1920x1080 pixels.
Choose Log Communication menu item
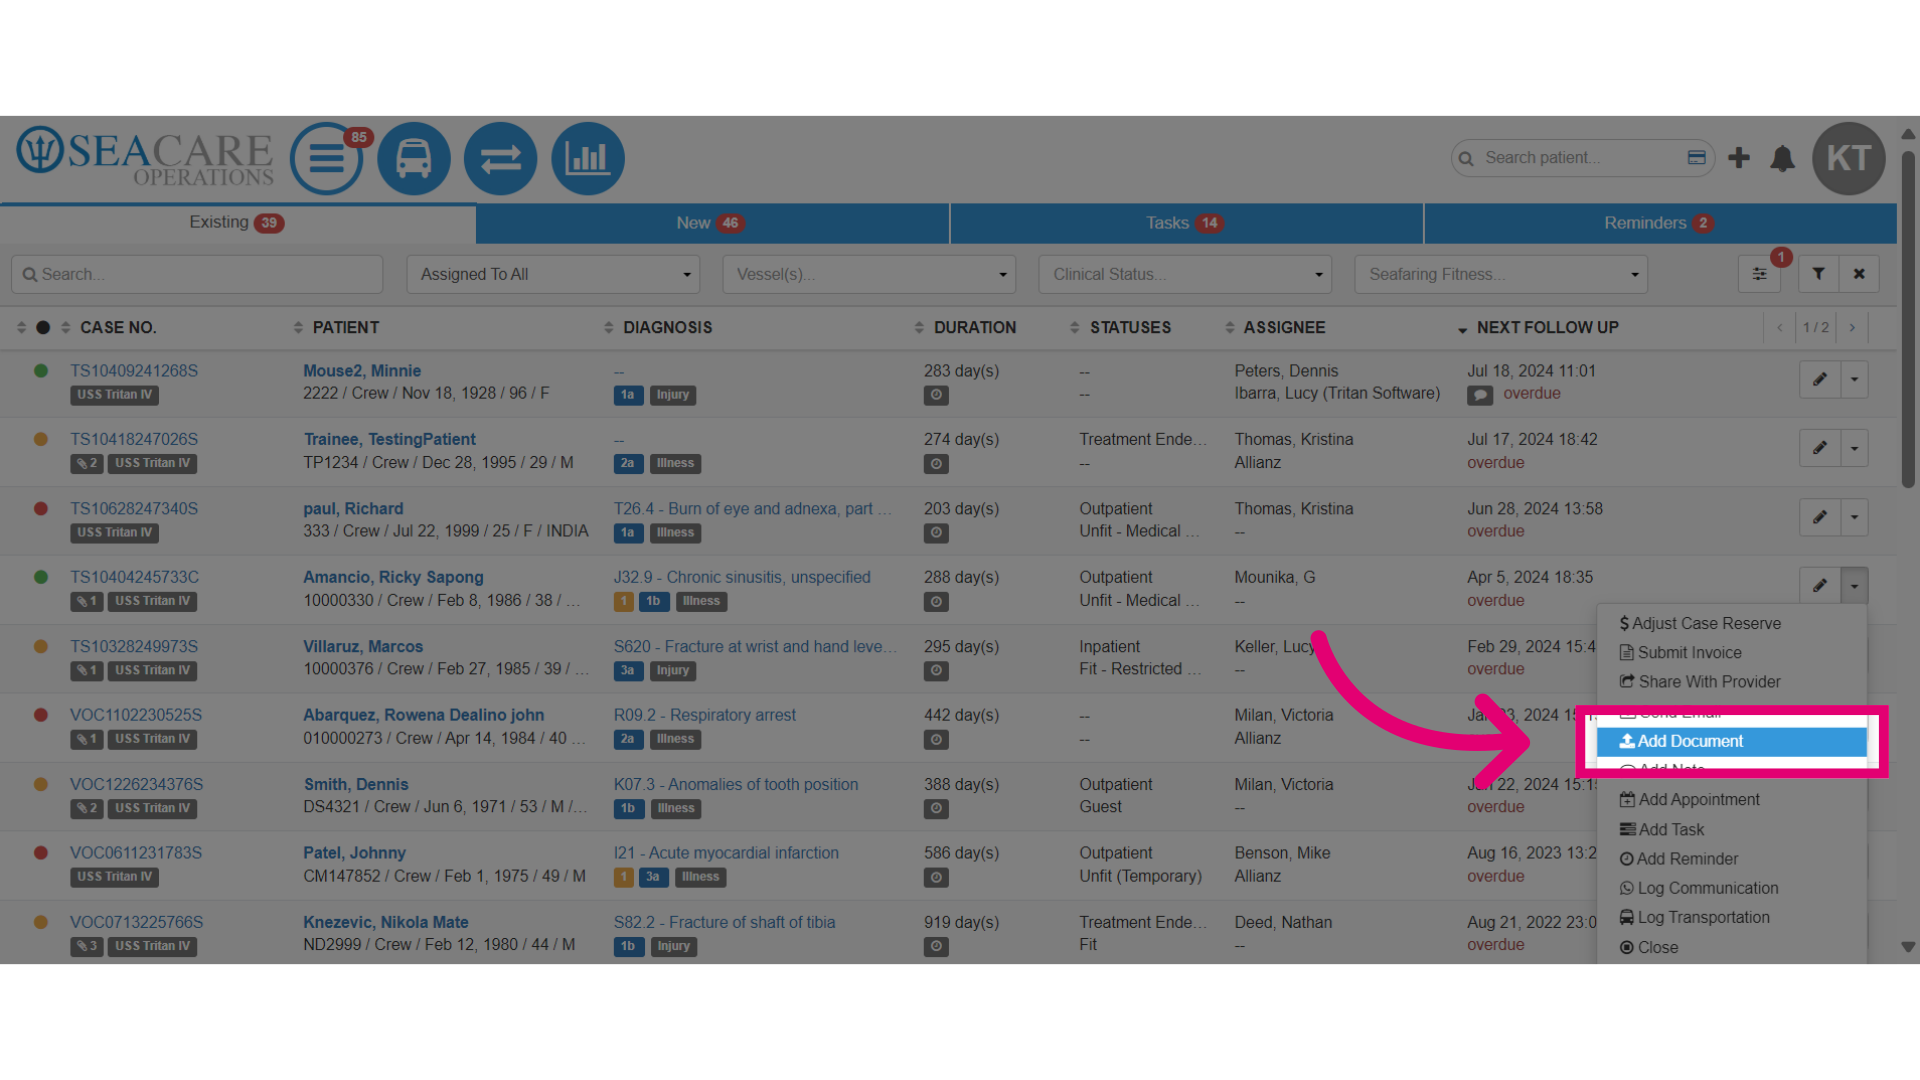(x=1731, y=888)
